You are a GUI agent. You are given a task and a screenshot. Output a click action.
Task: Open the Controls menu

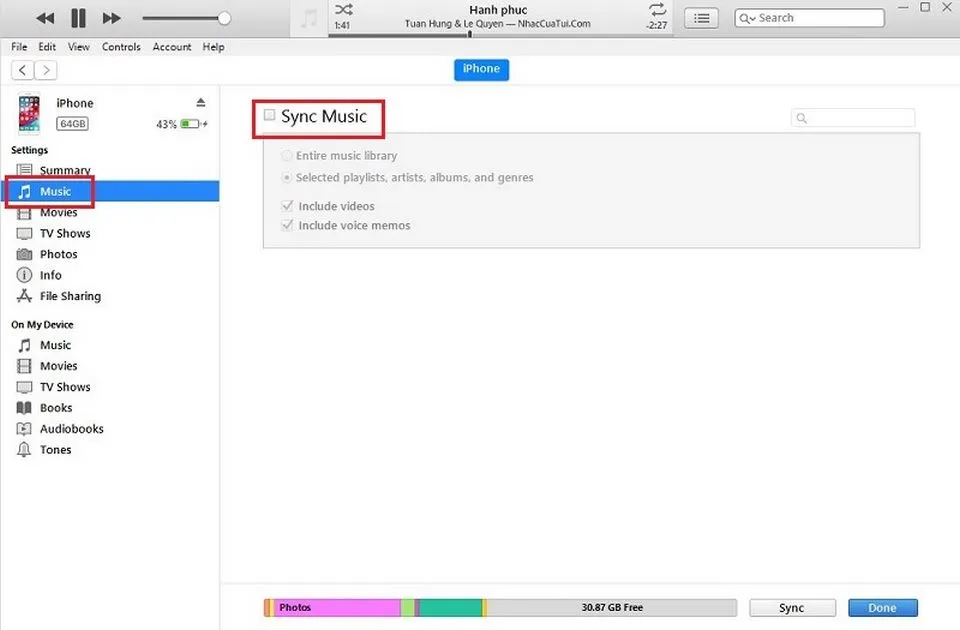click(121, 46)
